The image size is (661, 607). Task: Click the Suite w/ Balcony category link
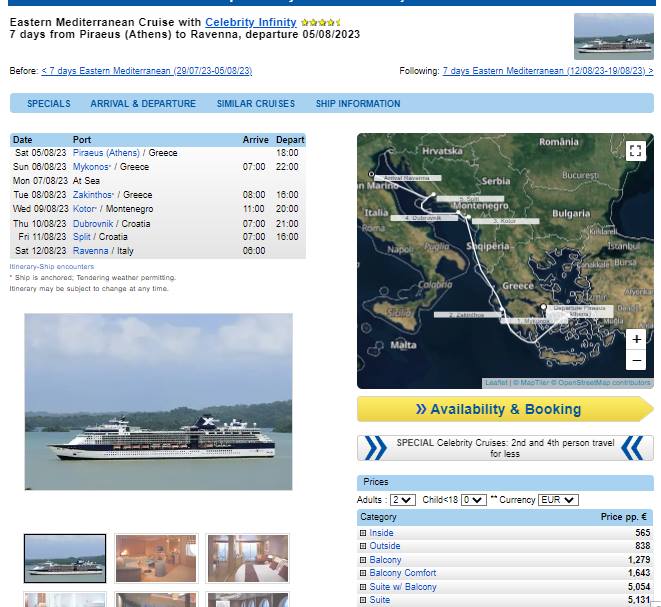click(403, 587)
